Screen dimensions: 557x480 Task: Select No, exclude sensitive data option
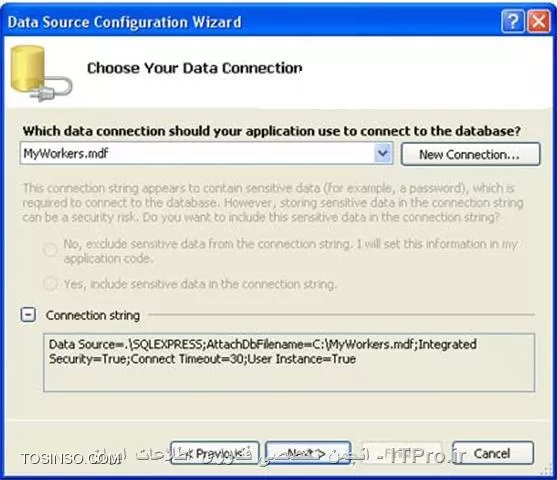click(50, 249)
